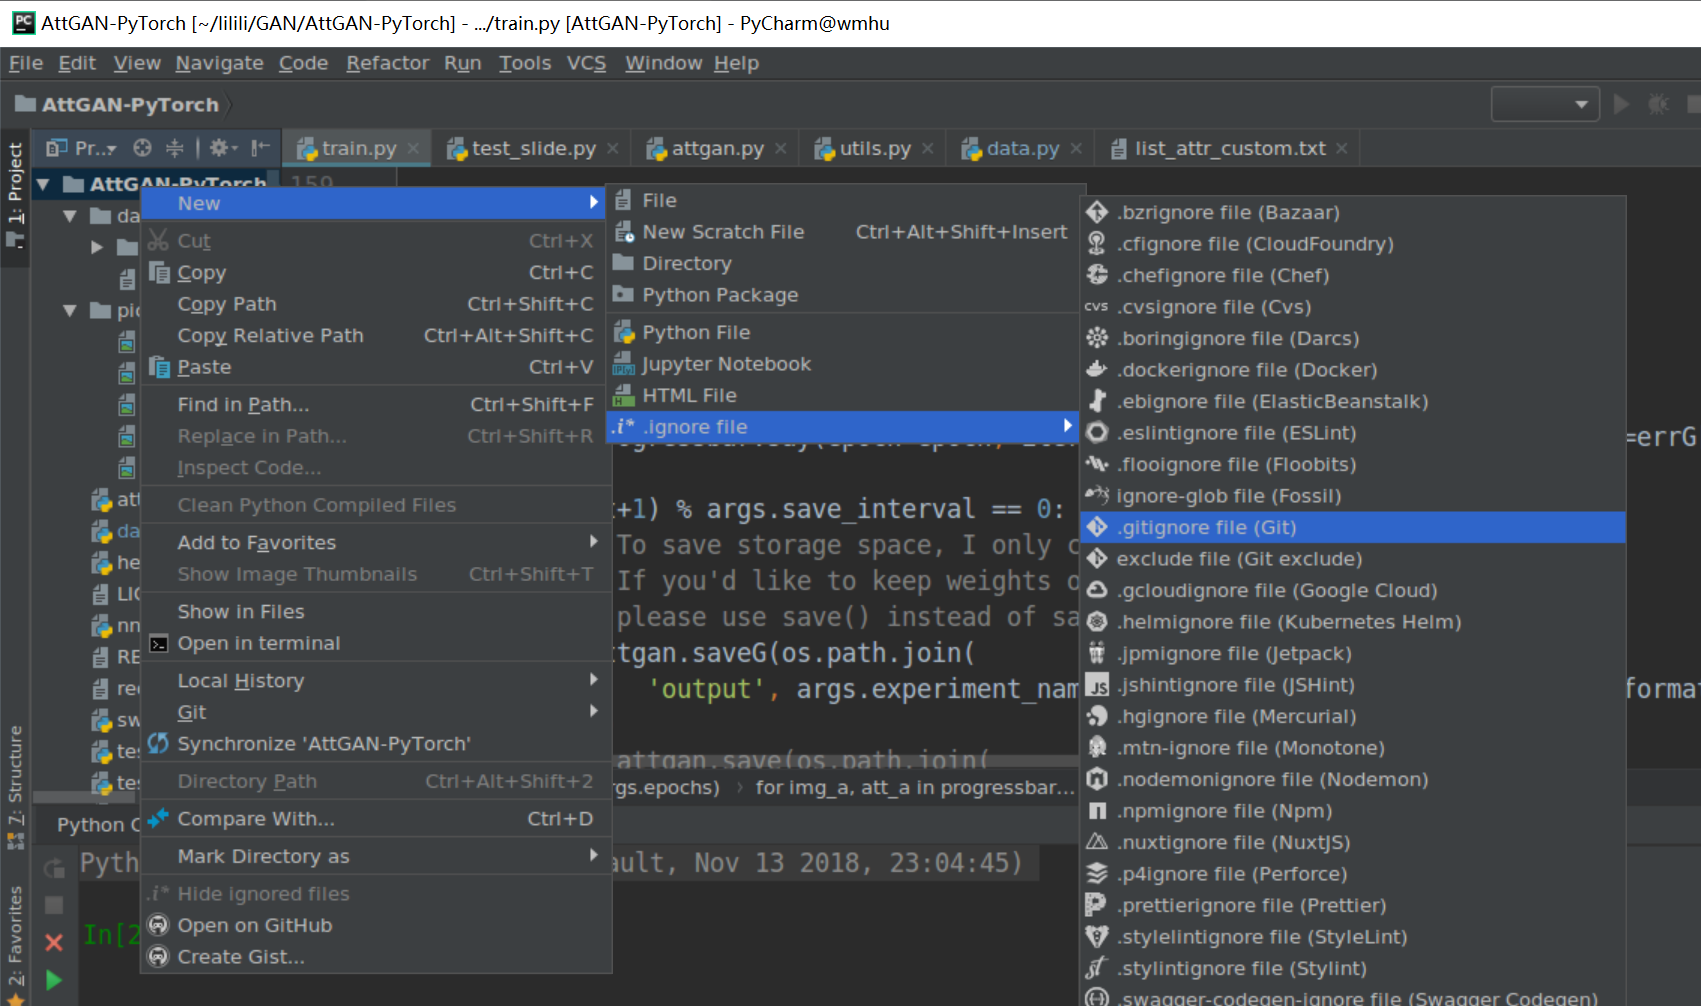This screenshot has height=1006, width=1701.
Task: Click the ElasticBeanstalk ebignore icon
Action: tap(1097, 401)
